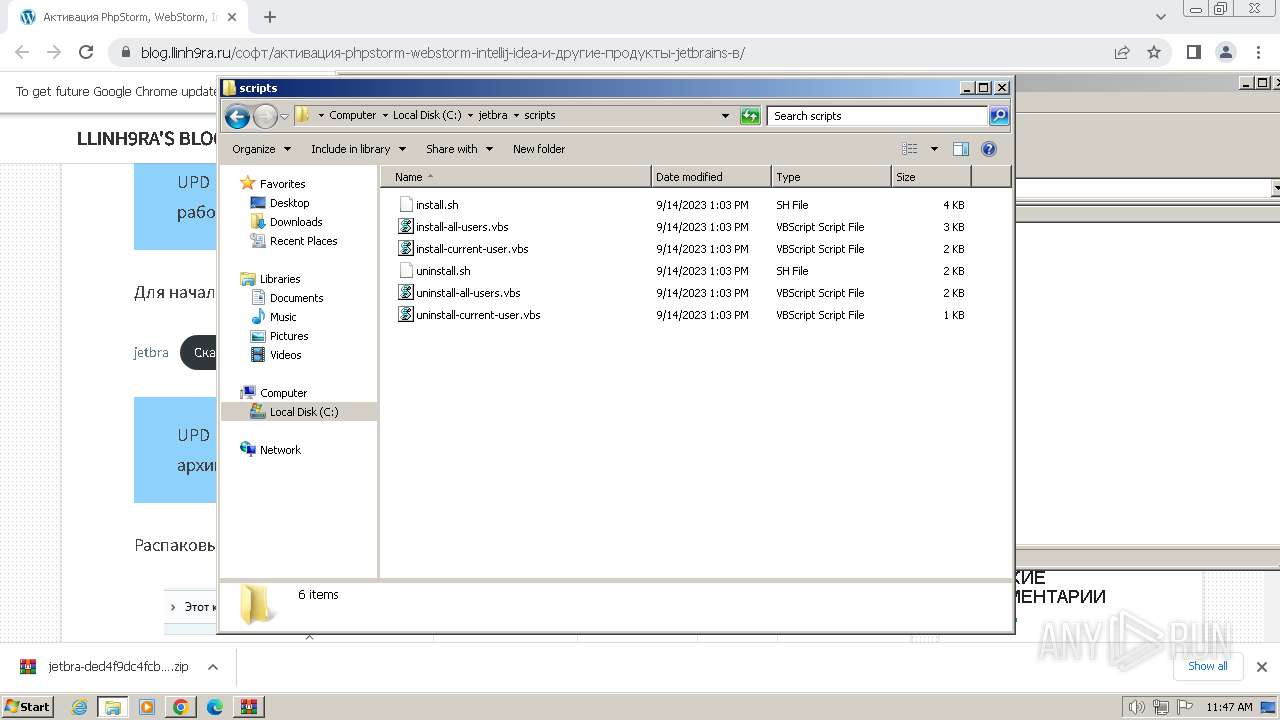Click the change view icon

(909, 149)
